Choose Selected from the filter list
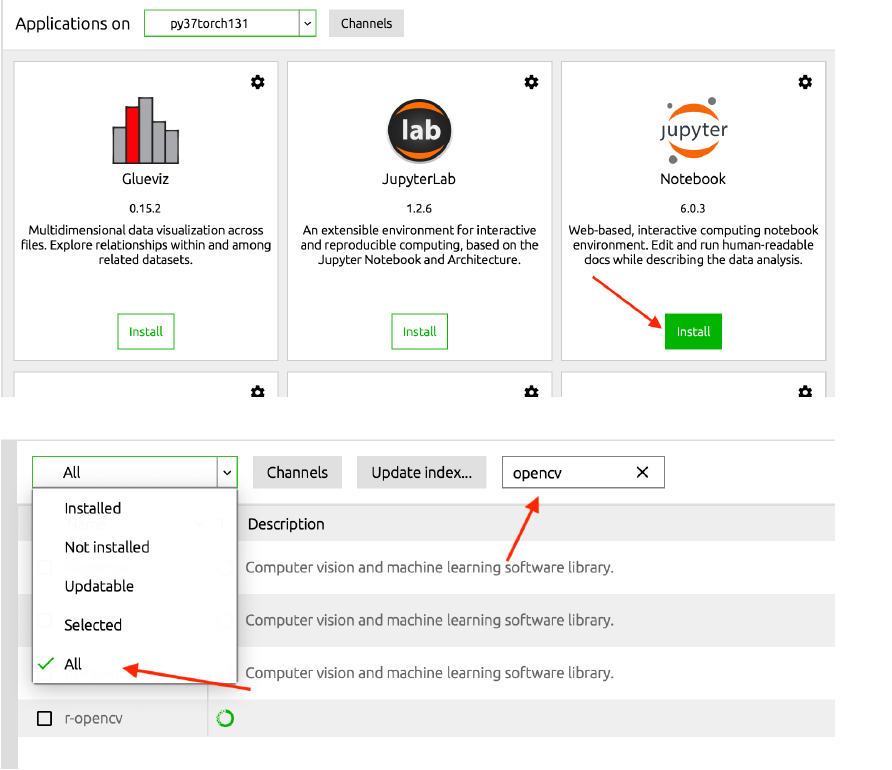Viewport: 892px width, 770px height. point(93,625)
